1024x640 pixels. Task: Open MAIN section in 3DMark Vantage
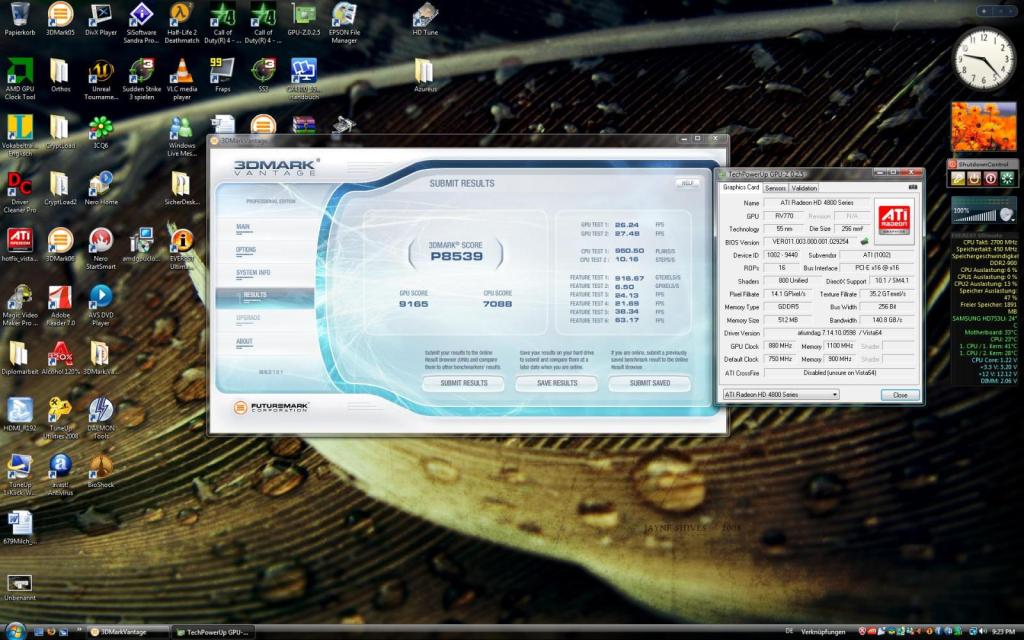pos(243,227)
